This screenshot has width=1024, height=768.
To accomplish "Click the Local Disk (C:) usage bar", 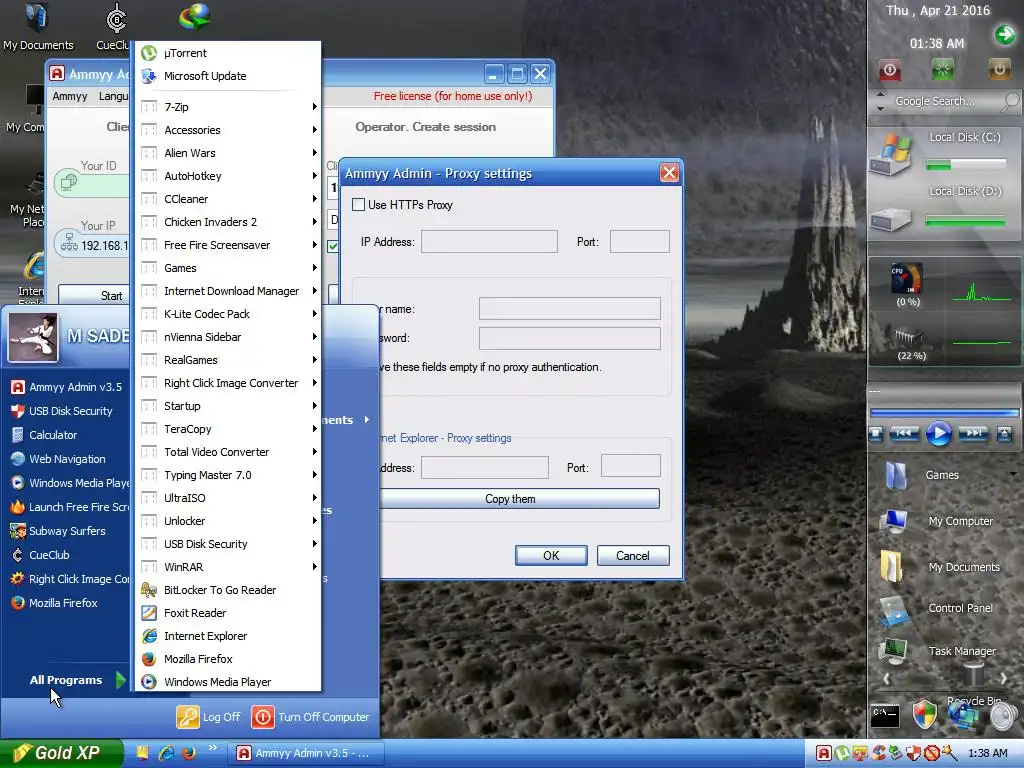I will click(965, 165).
